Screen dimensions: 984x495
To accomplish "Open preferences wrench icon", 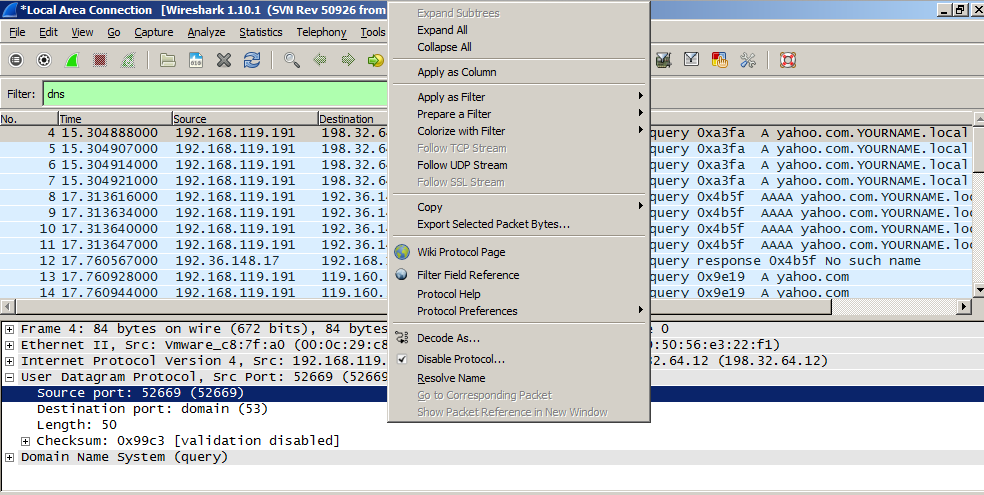I will point(747,60).
